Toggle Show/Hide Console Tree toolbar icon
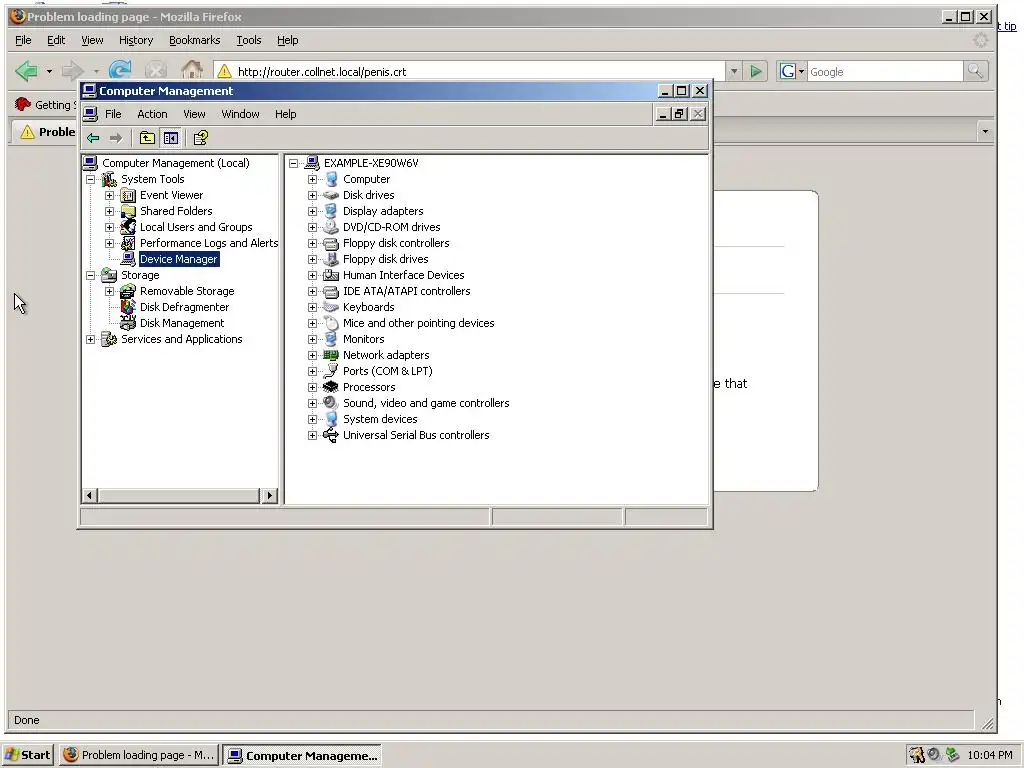 click(x=171, y=138)
